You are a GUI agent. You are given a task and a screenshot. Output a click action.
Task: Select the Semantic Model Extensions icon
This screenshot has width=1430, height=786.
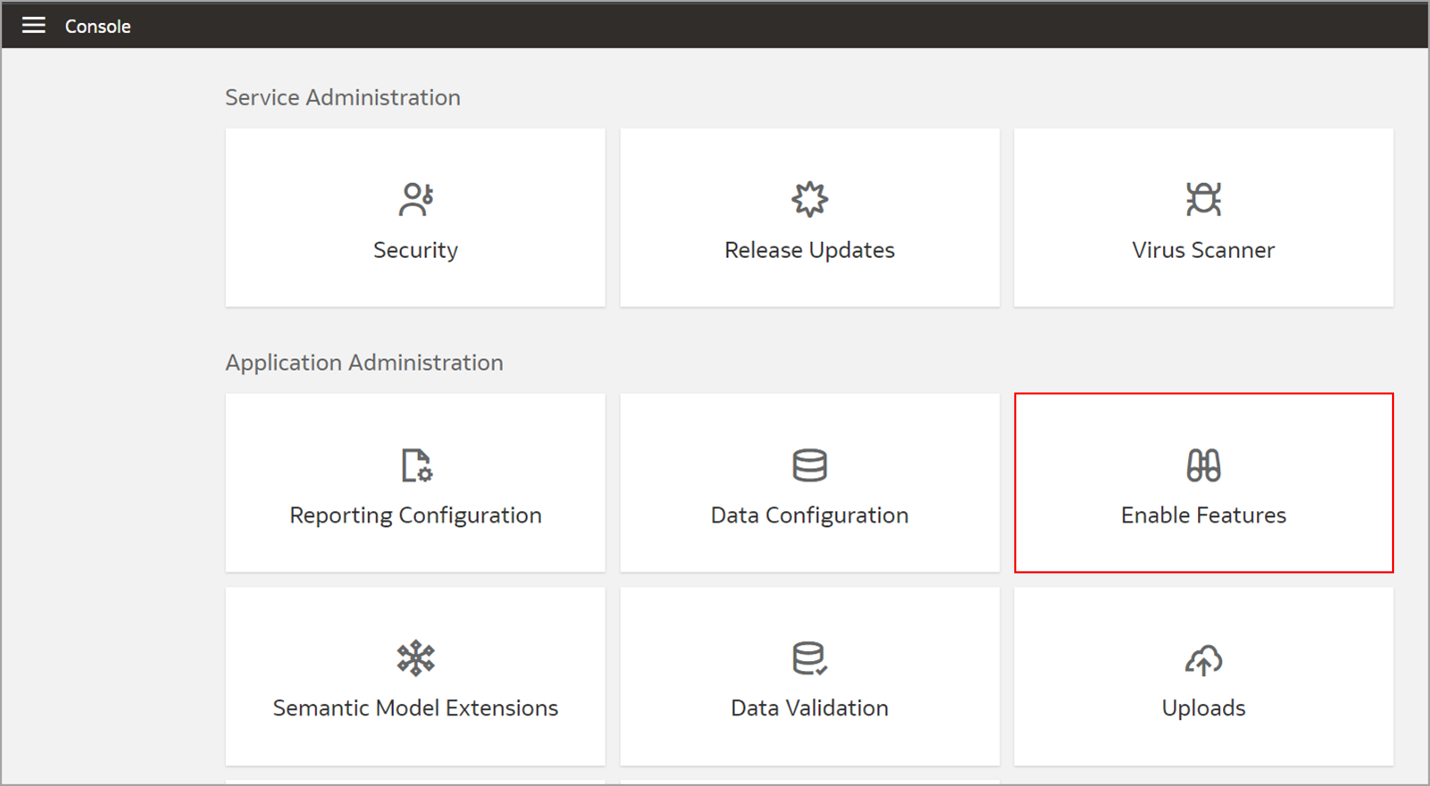[415, 658]
